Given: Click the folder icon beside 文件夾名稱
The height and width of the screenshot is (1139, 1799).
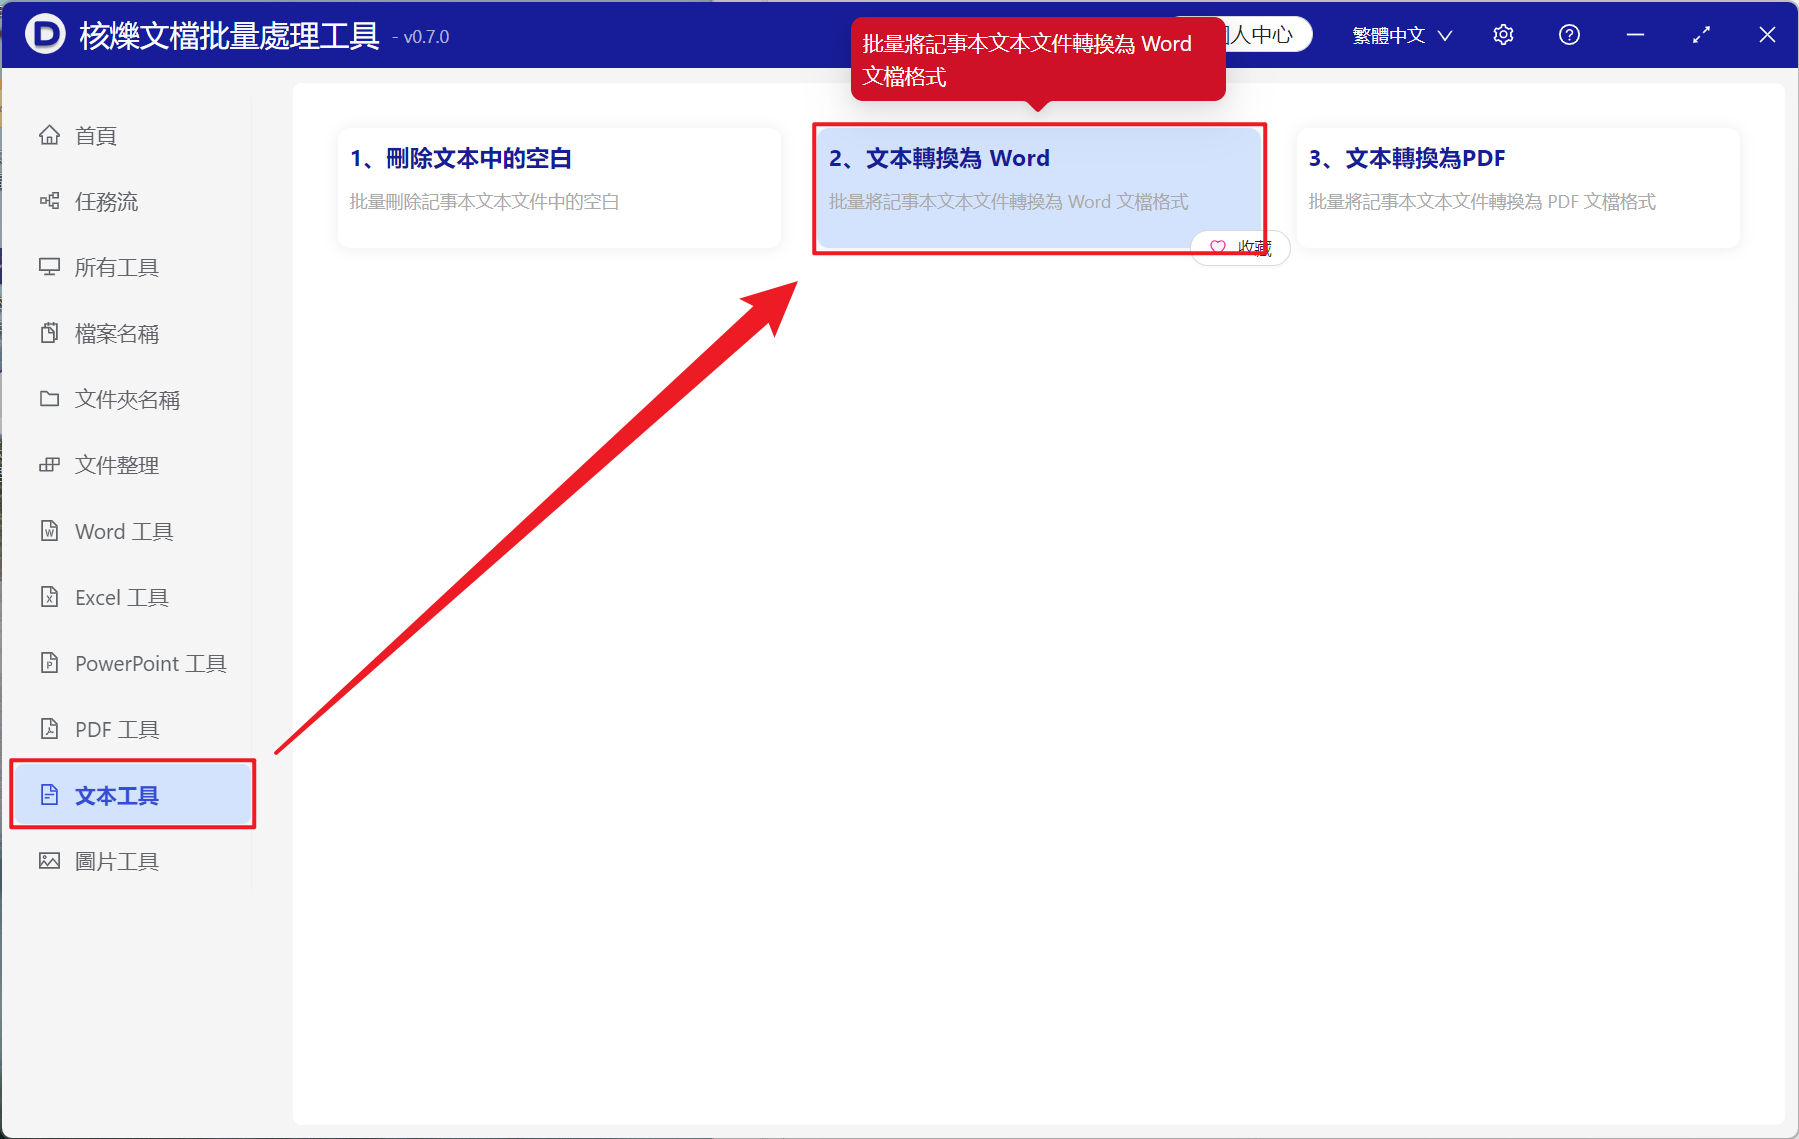Looking at the screenshot, I should [49, 399].
